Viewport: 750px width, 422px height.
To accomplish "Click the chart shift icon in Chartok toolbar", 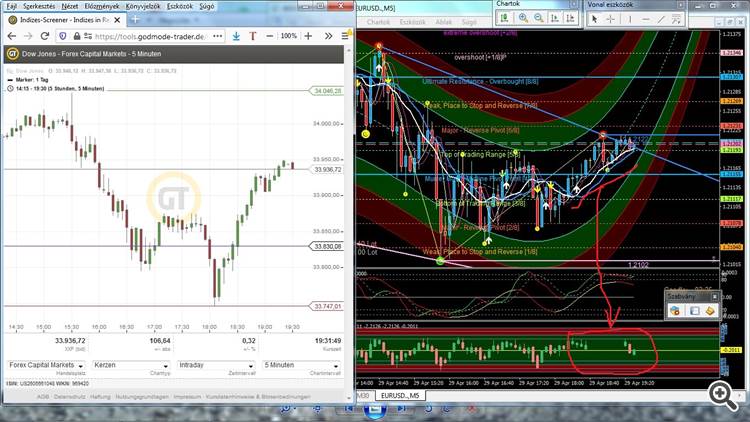I will [x=570, y=18].
